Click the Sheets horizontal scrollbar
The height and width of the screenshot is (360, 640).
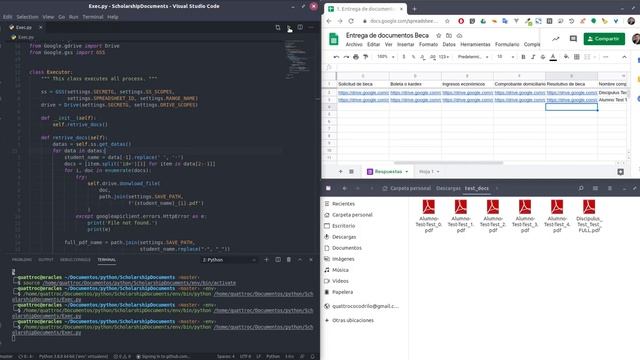[x=448, y=163]
